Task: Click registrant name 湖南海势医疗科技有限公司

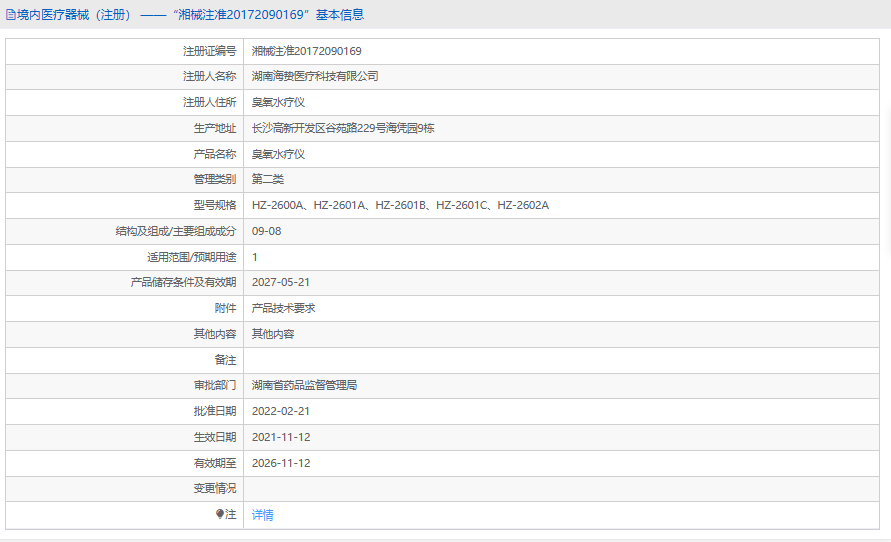Action: click(x=315, y=76)
